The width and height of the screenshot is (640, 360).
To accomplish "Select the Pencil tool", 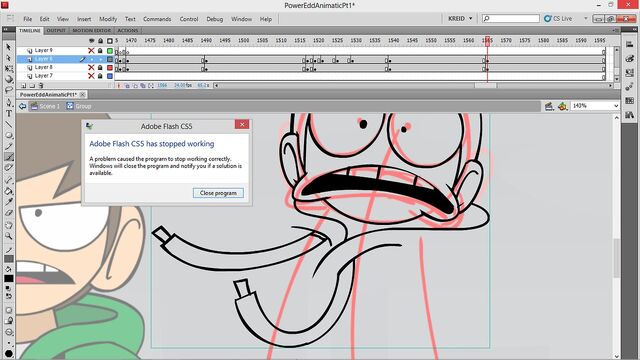I will point(8,146).
